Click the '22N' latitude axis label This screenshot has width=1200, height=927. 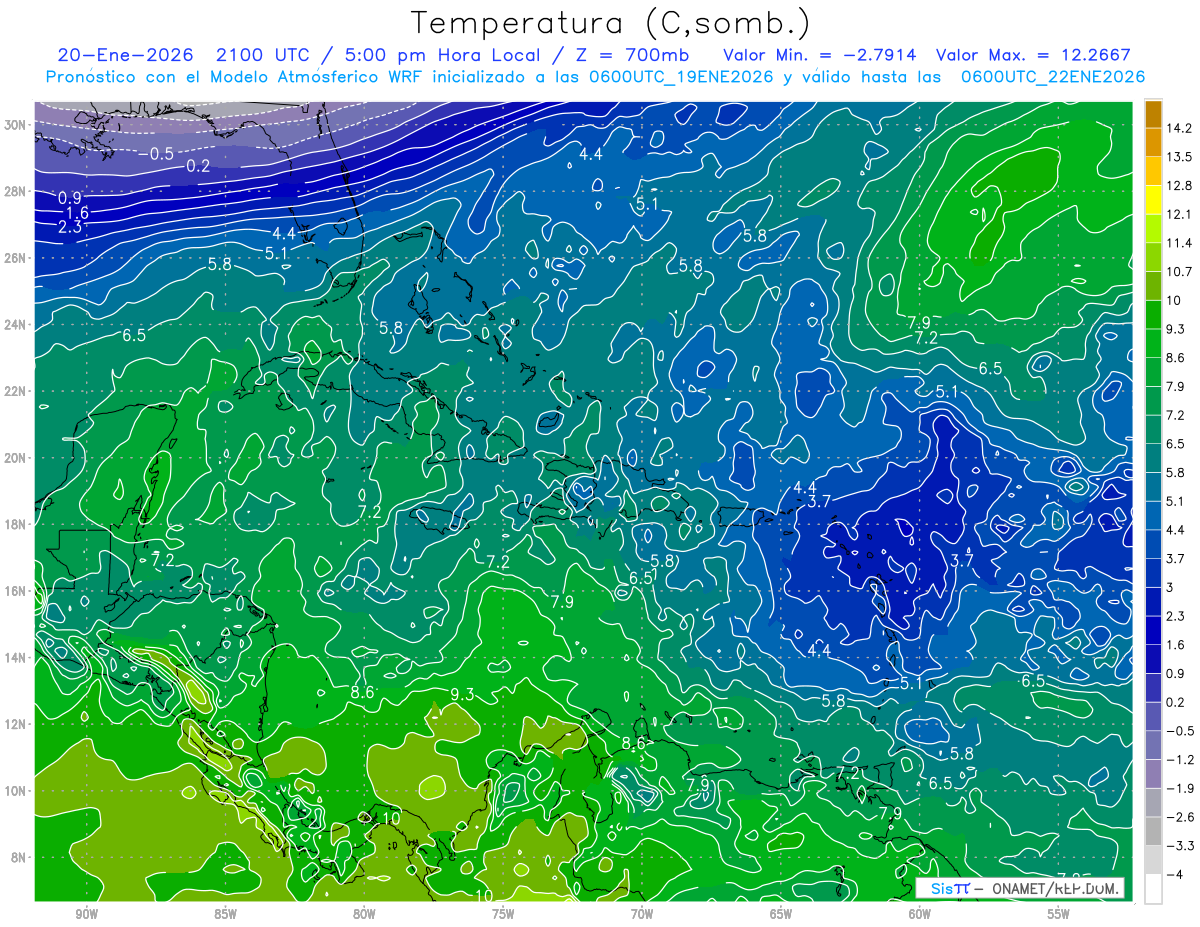17,391
